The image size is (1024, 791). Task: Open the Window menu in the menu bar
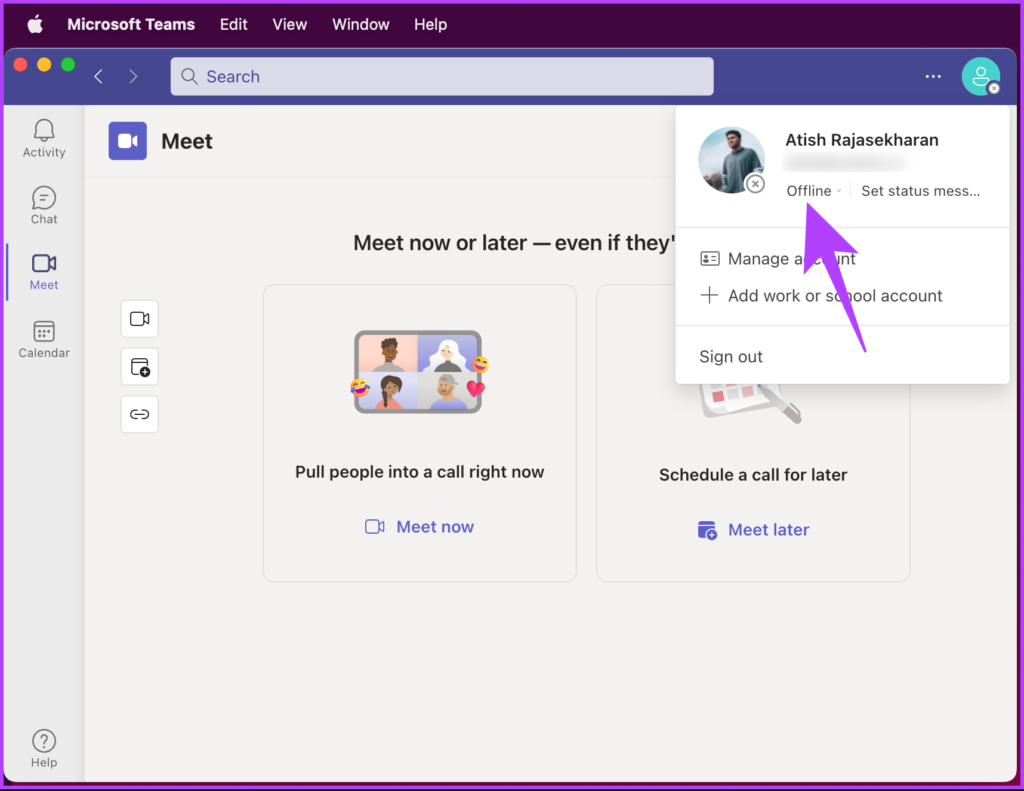(360, 24)
